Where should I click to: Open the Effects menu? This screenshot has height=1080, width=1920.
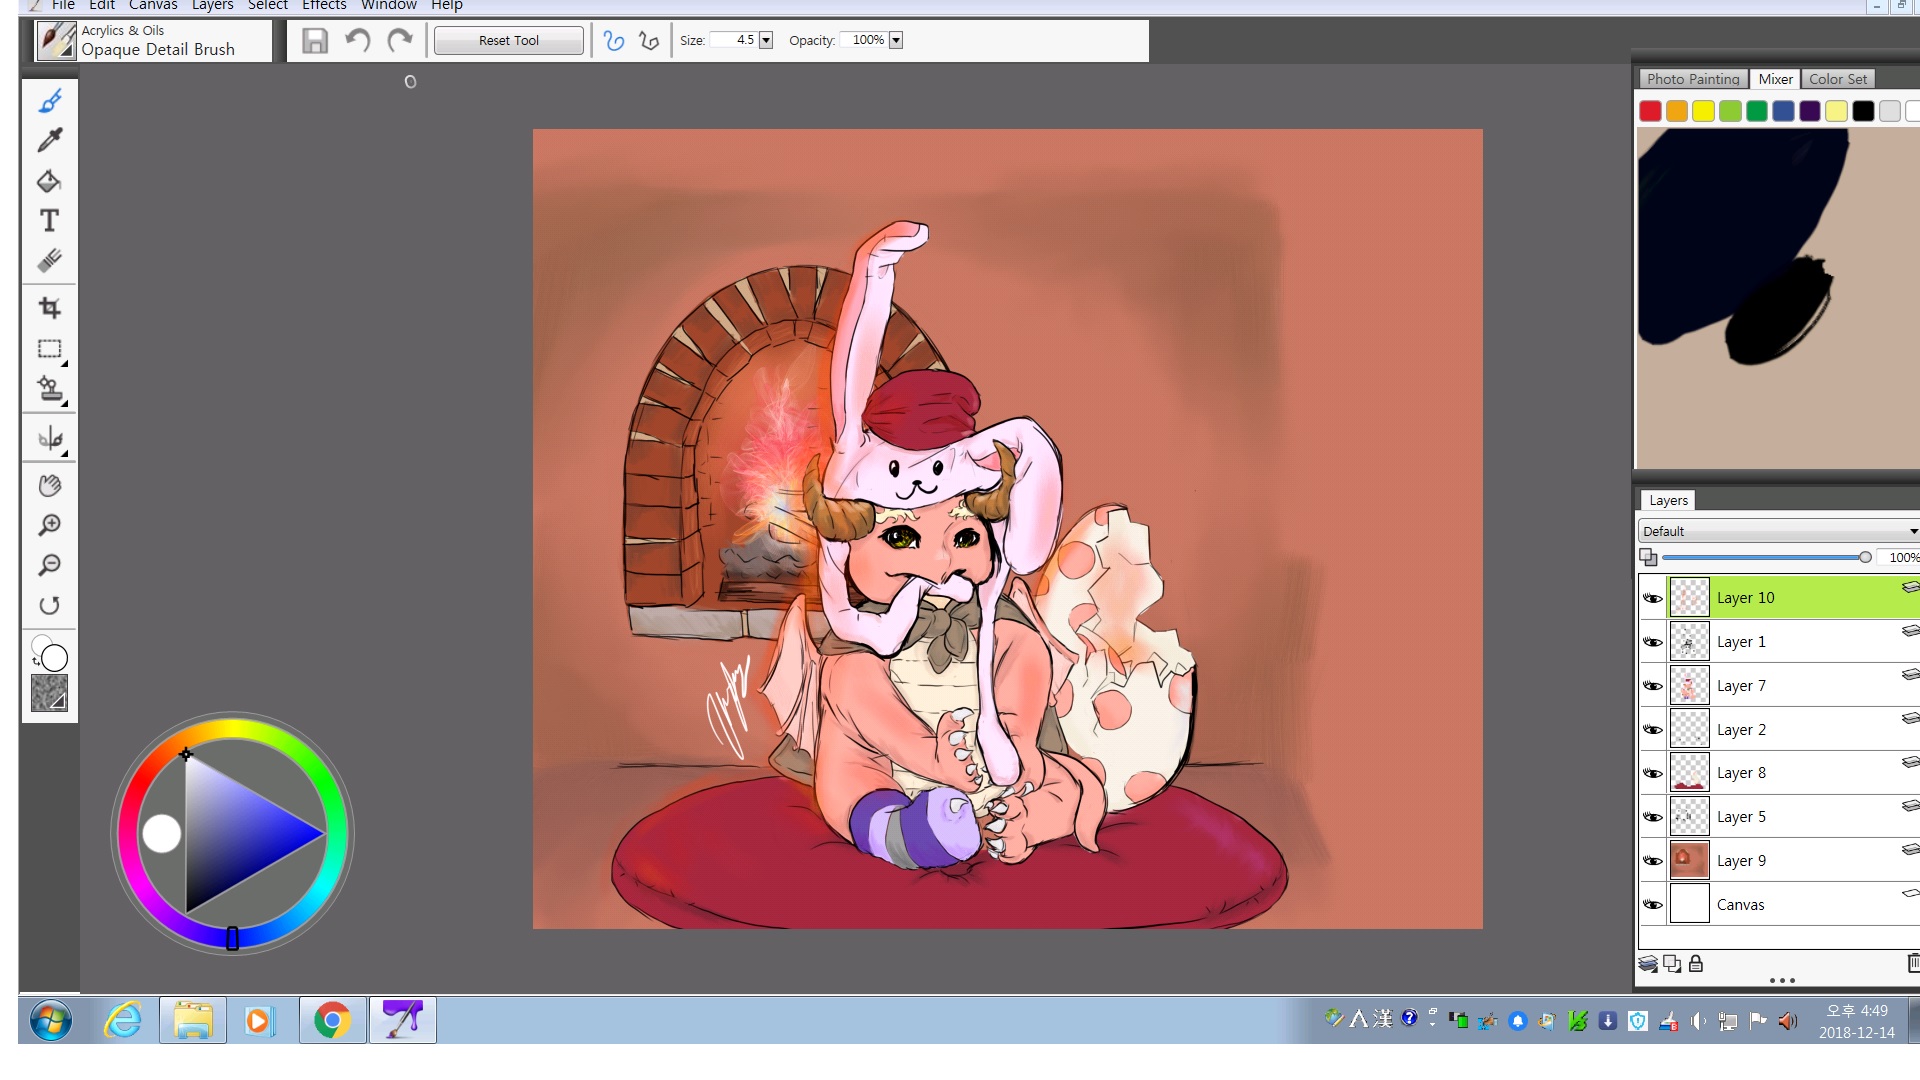pyautogui.click(x=324, y=5)
